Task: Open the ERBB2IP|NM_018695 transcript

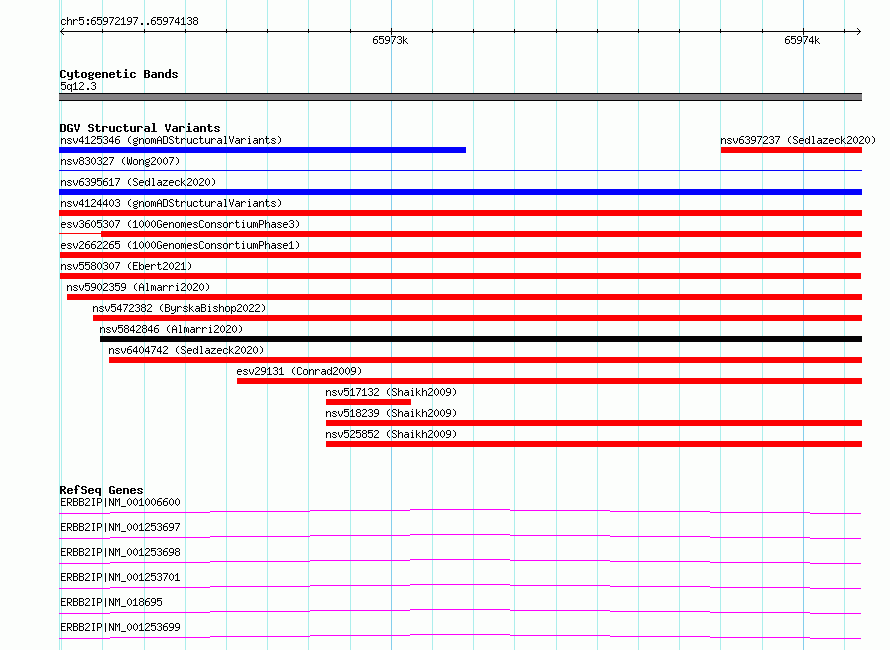Action: click(111, 602)
